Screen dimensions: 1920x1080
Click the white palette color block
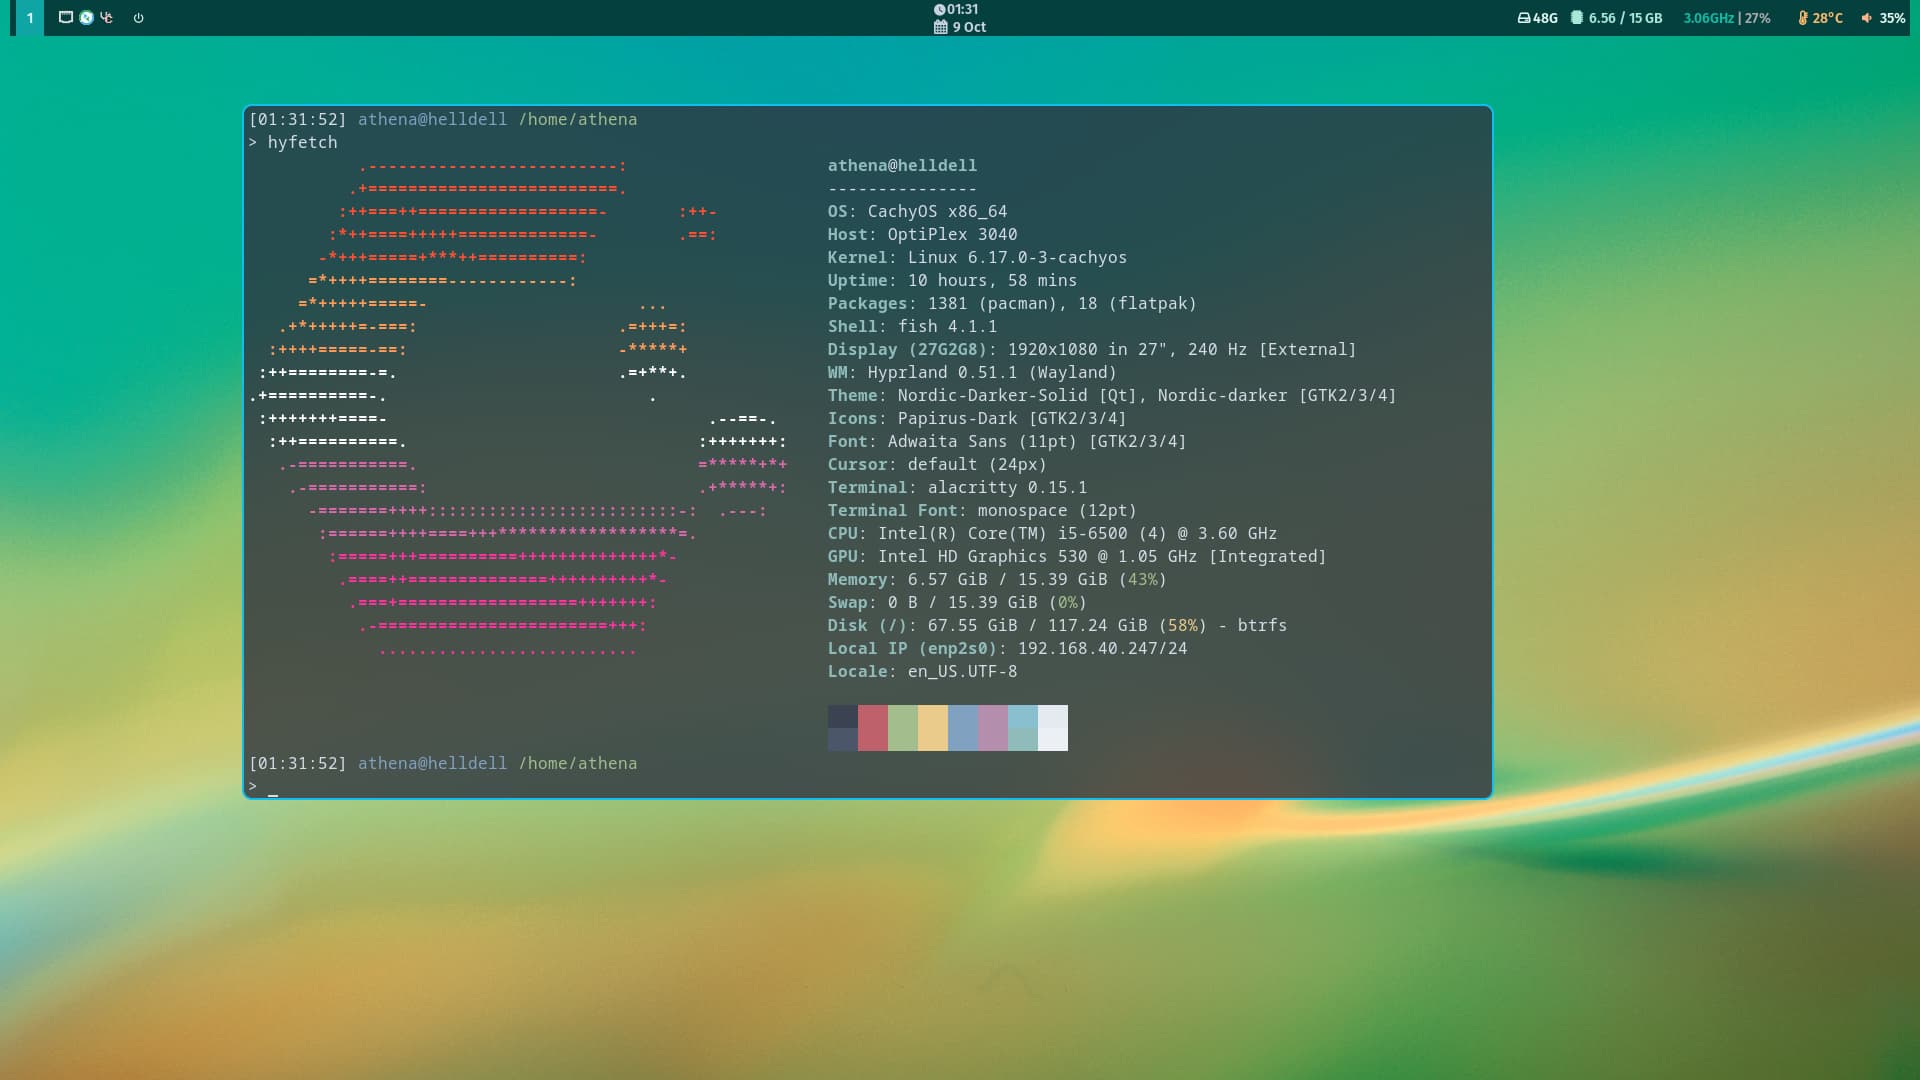coord(1052,728)
